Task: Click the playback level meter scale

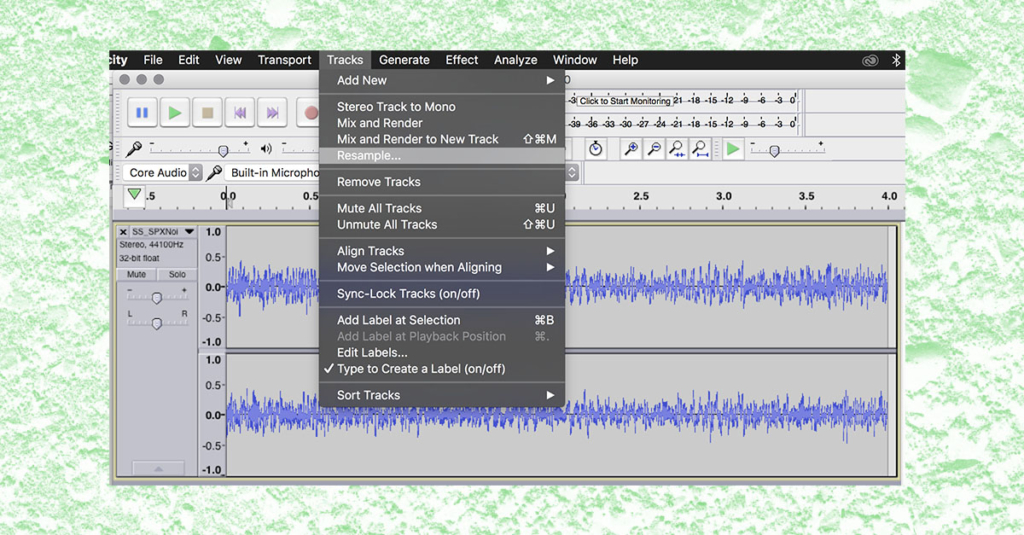Action: pyautogui.click(x=682, y=123)
